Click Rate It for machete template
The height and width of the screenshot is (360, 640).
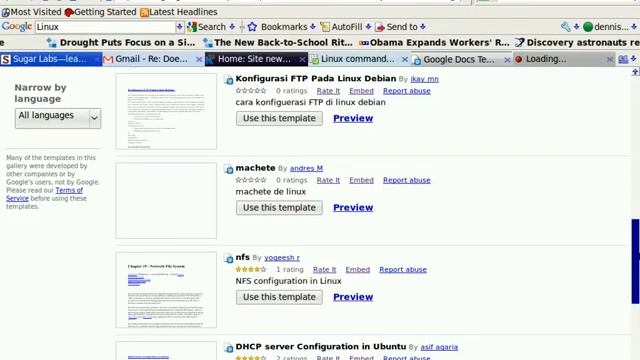[328, 180]
